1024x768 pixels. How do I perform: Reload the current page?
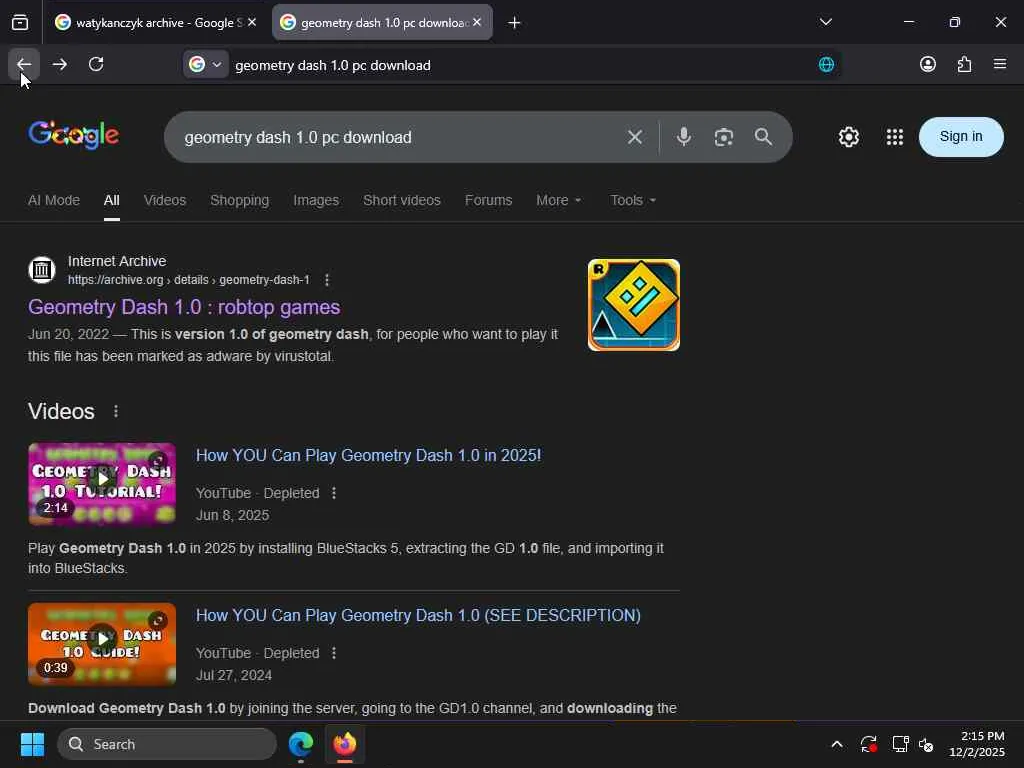pyautogui.click(x=96, y=65)
